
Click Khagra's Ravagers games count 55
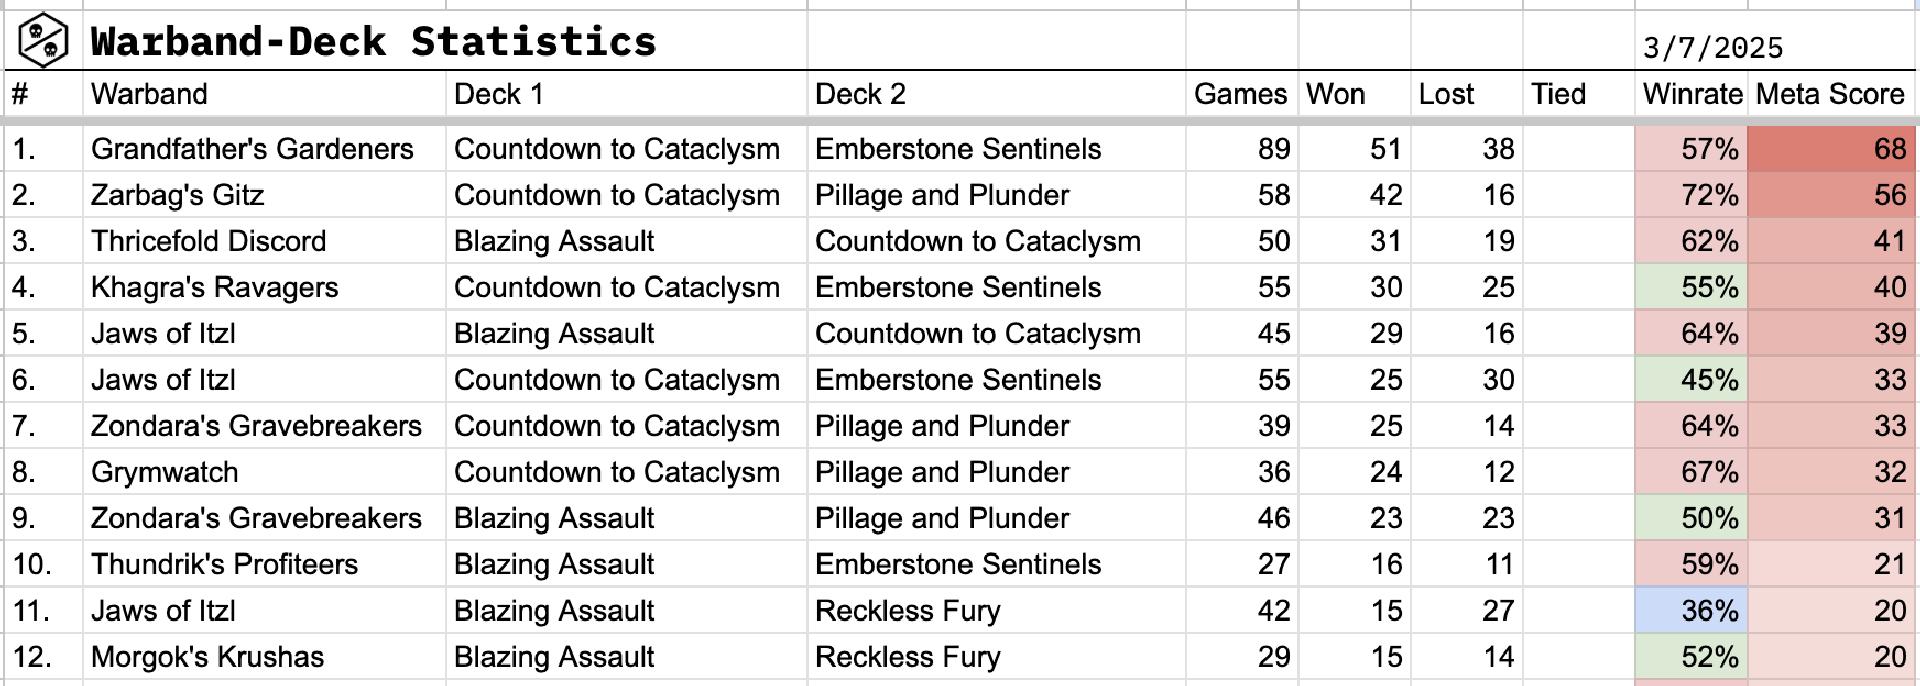tap(1241, 287)
